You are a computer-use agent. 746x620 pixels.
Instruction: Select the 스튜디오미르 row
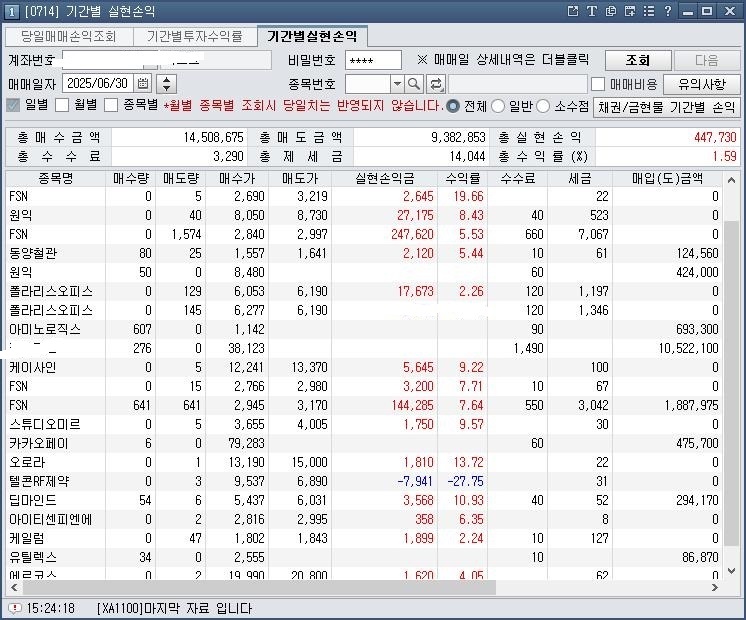(x=364, y=424)
